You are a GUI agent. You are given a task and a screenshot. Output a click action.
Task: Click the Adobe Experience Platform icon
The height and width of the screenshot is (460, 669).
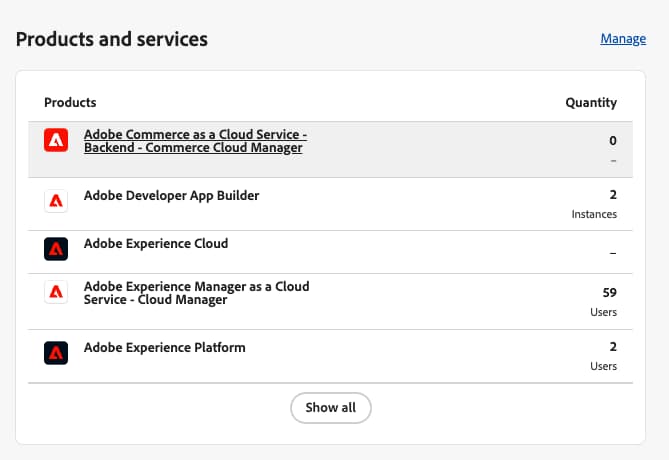click(56, 353)
